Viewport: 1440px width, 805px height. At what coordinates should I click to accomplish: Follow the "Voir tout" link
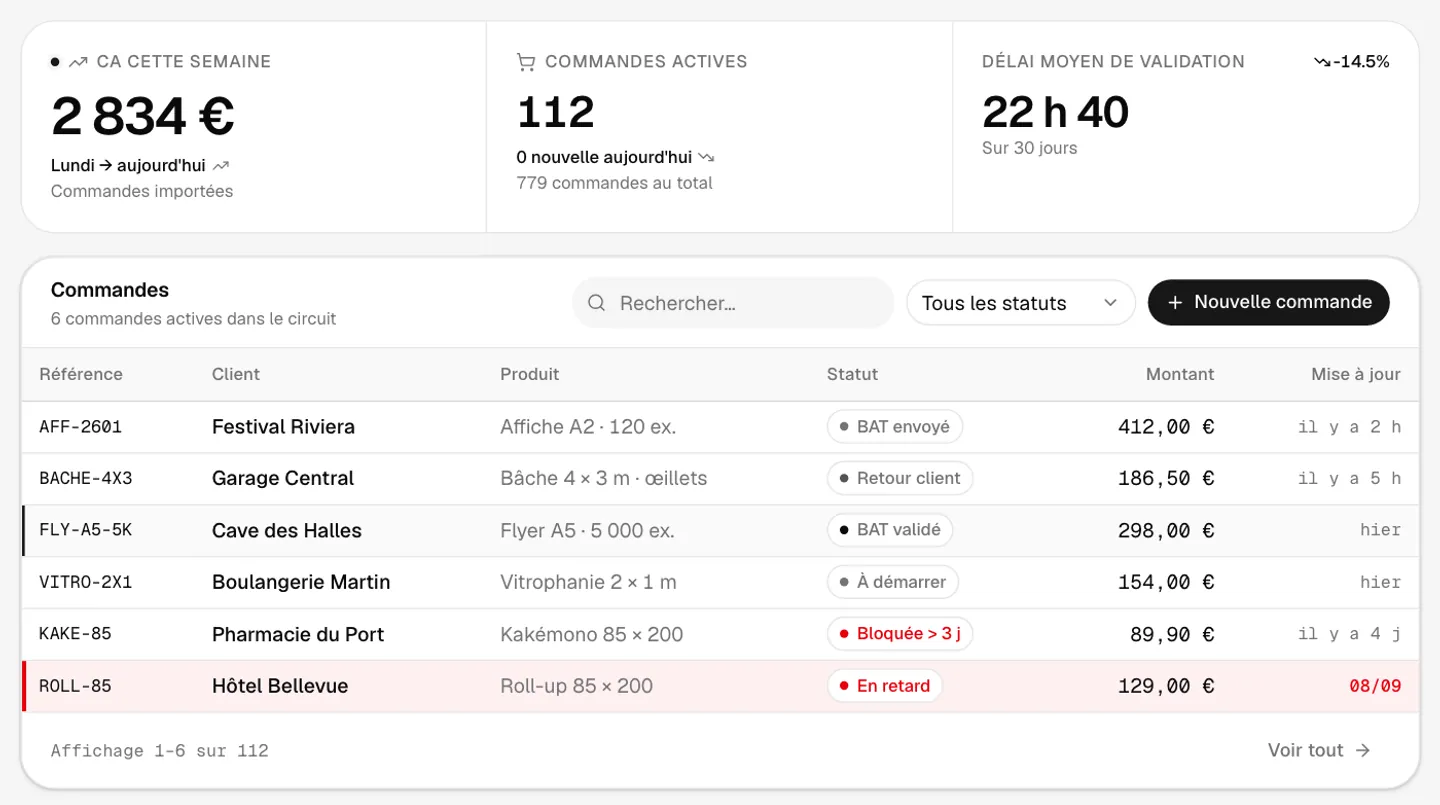click(x=1319, y=750)
